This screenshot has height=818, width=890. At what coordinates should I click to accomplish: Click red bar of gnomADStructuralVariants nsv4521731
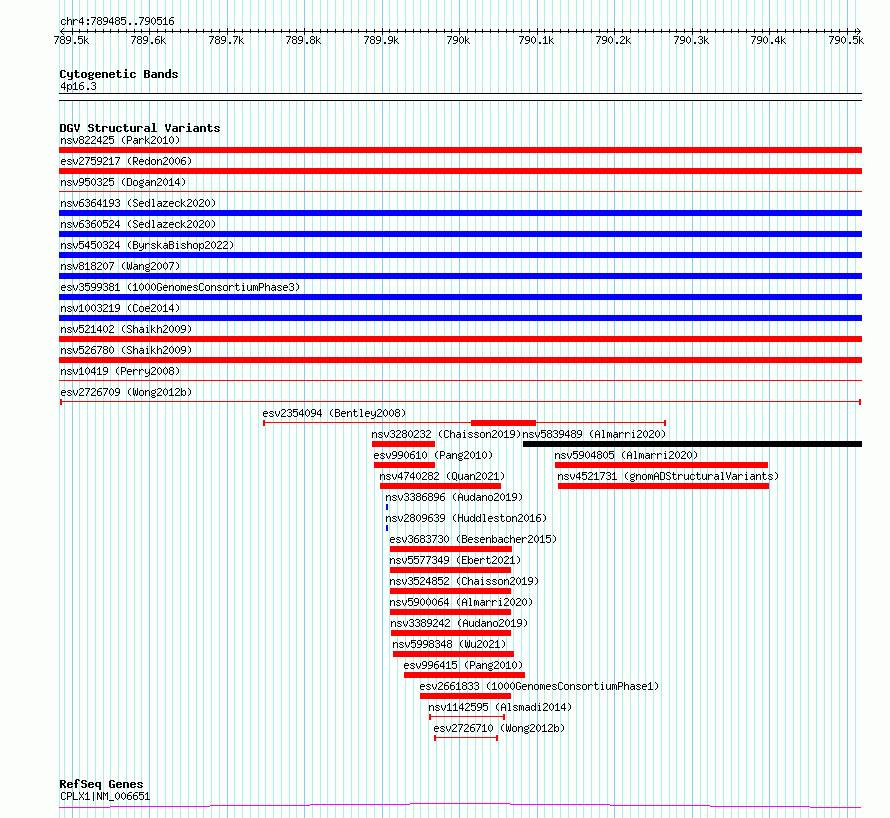coord(664,486)
